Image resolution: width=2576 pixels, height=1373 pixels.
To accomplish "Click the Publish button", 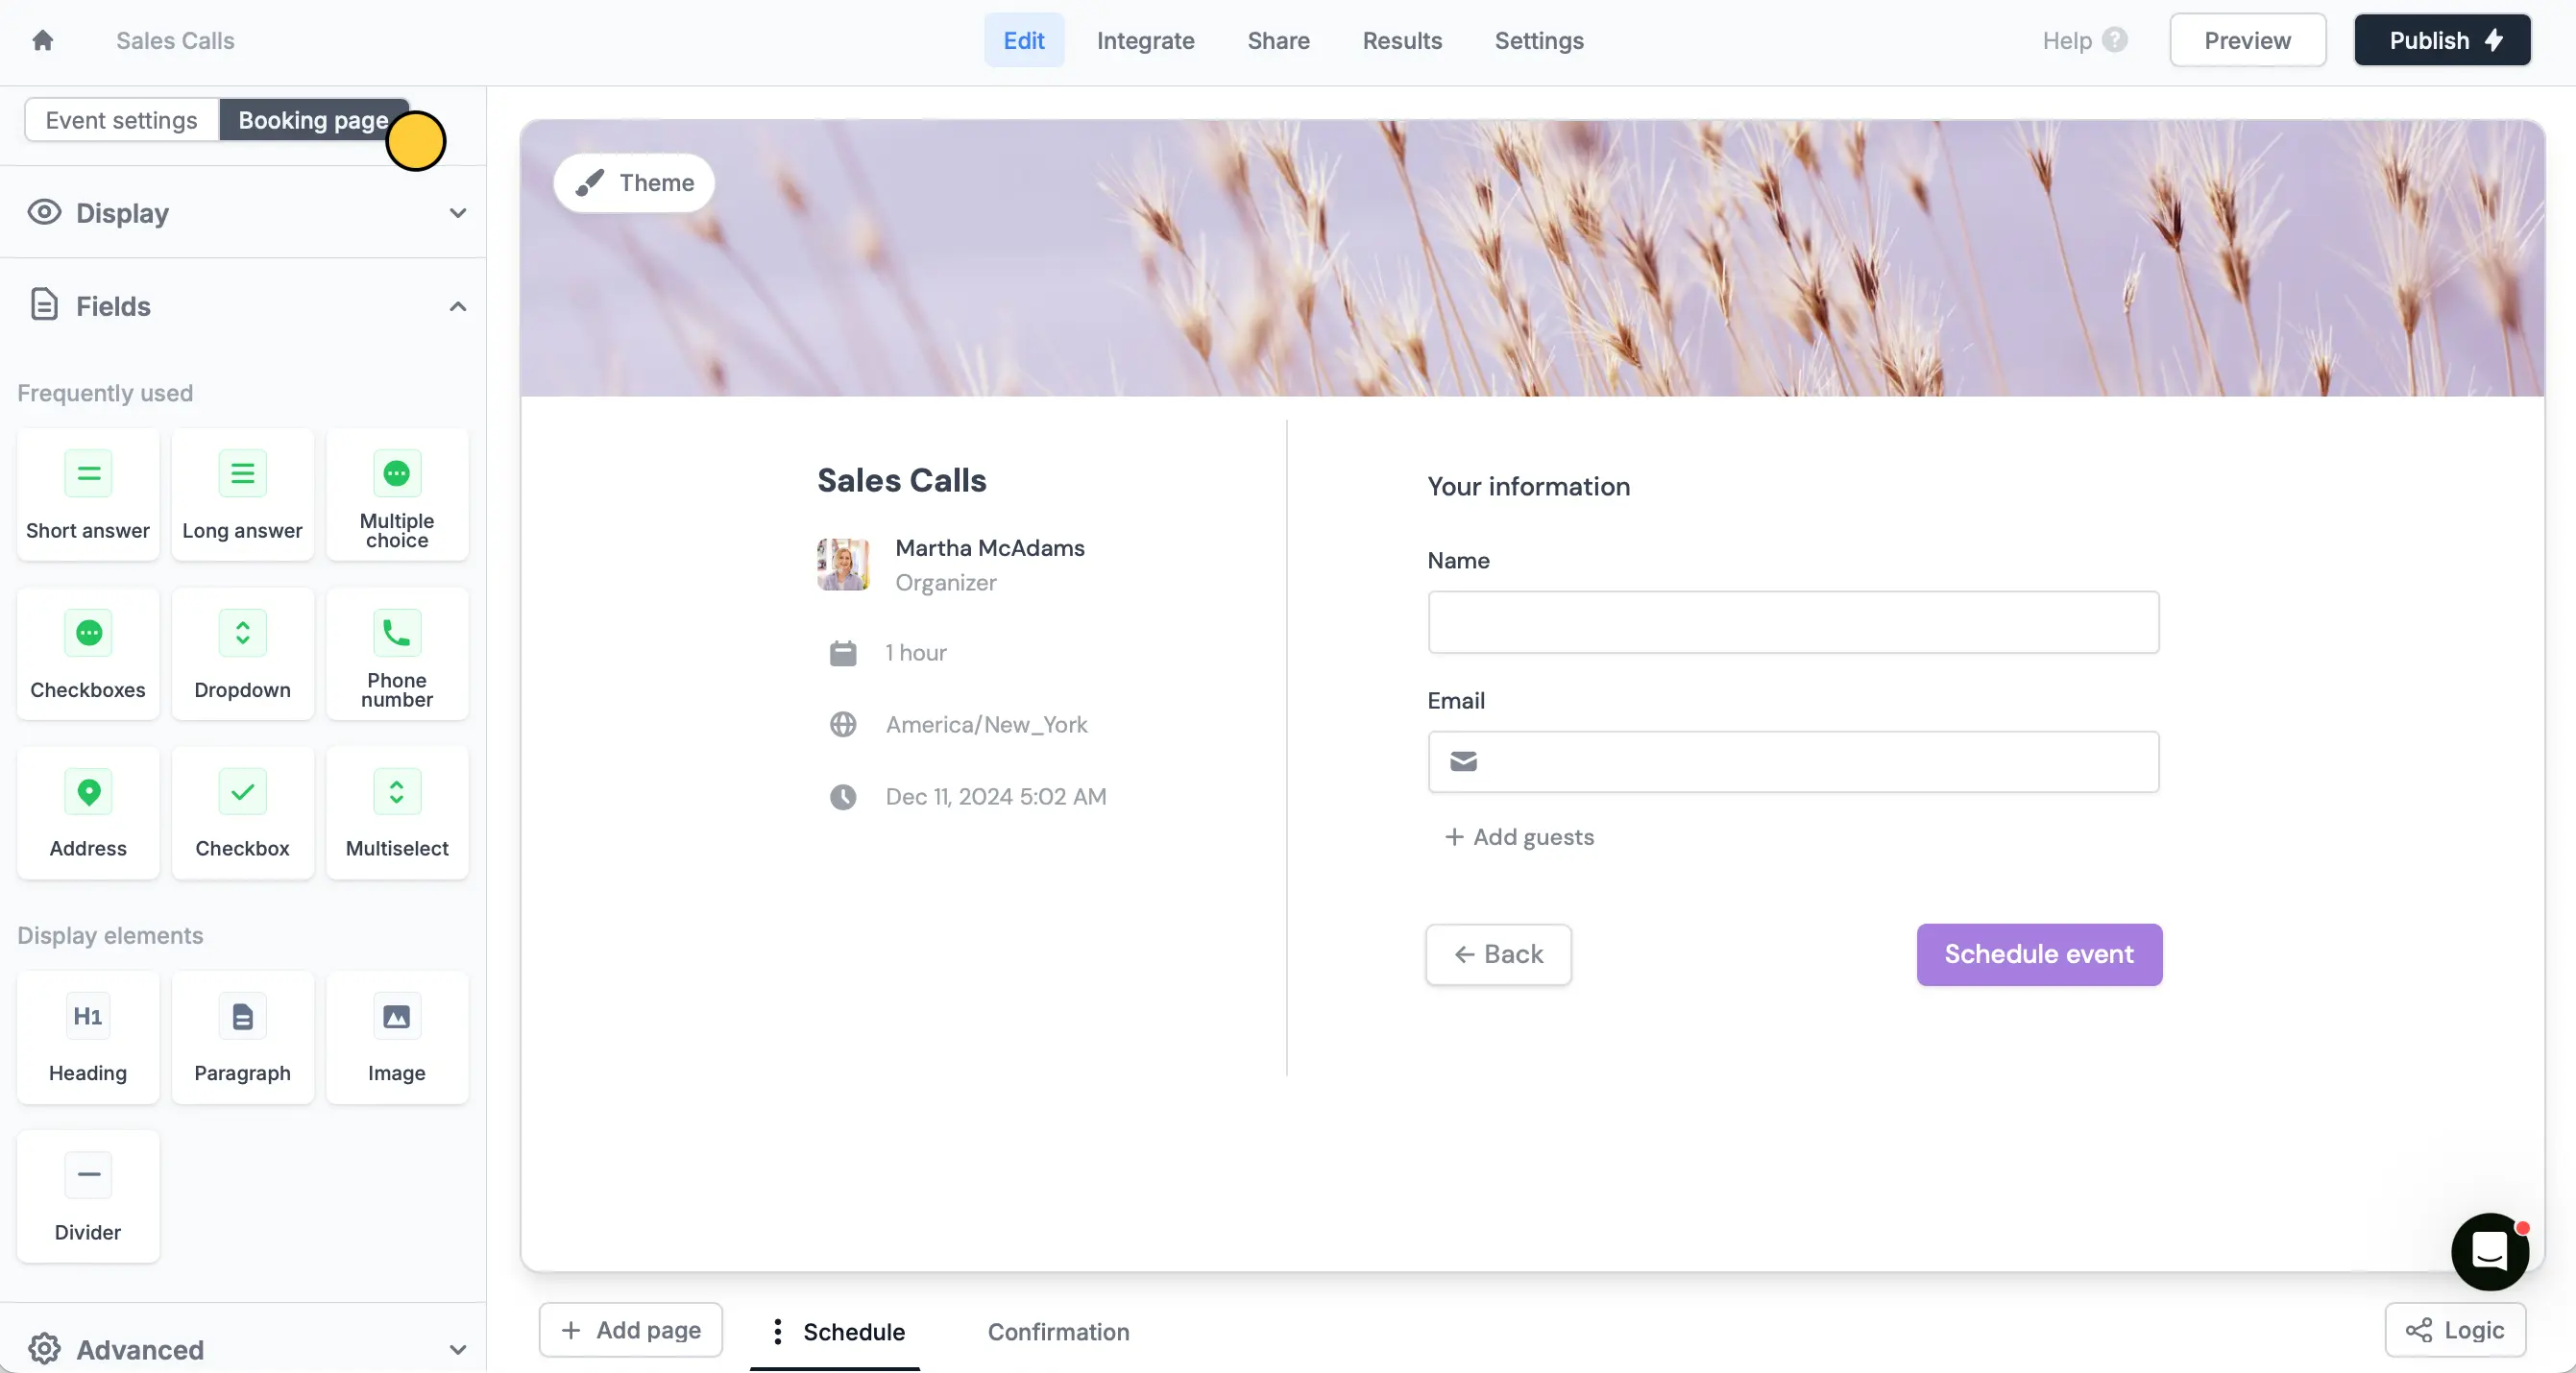I will [x=2441, y=40].
